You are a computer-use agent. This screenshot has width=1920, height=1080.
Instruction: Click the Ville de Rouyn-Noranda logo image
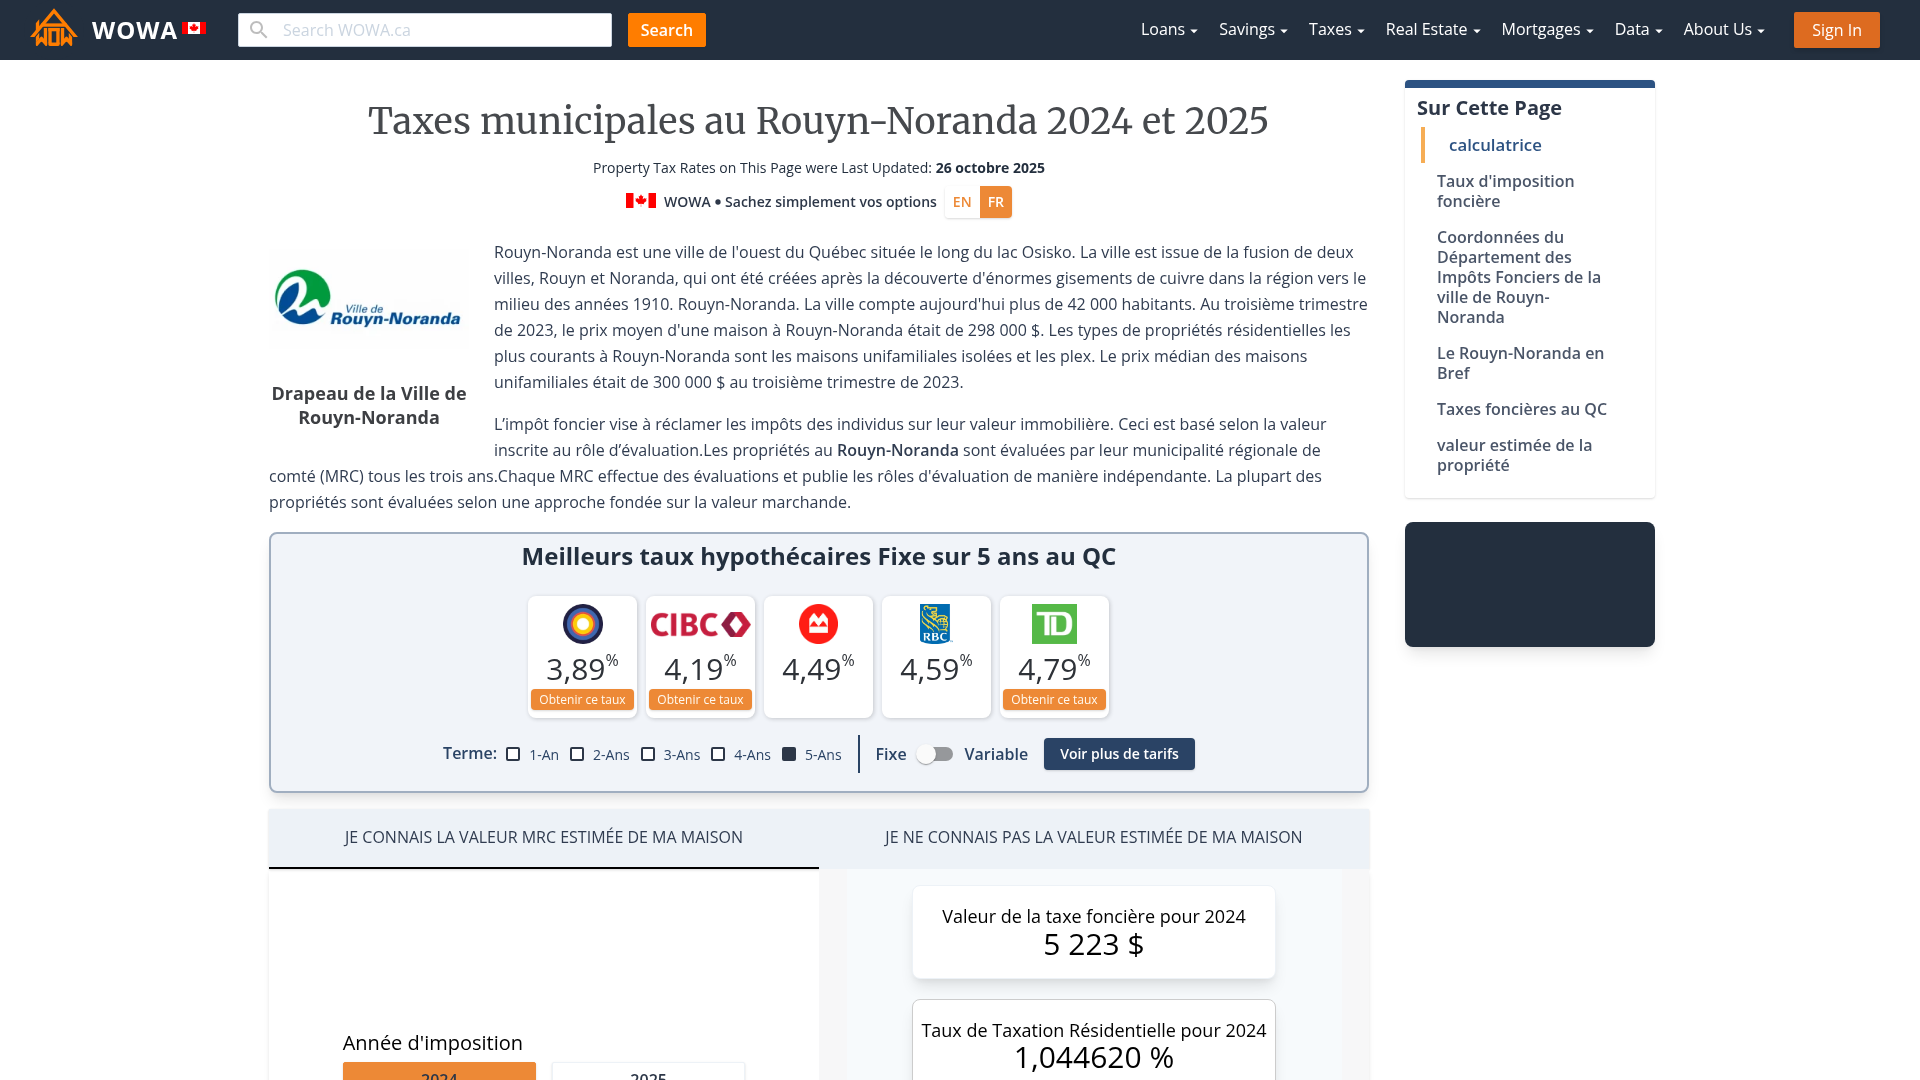[x=368, y=299]
